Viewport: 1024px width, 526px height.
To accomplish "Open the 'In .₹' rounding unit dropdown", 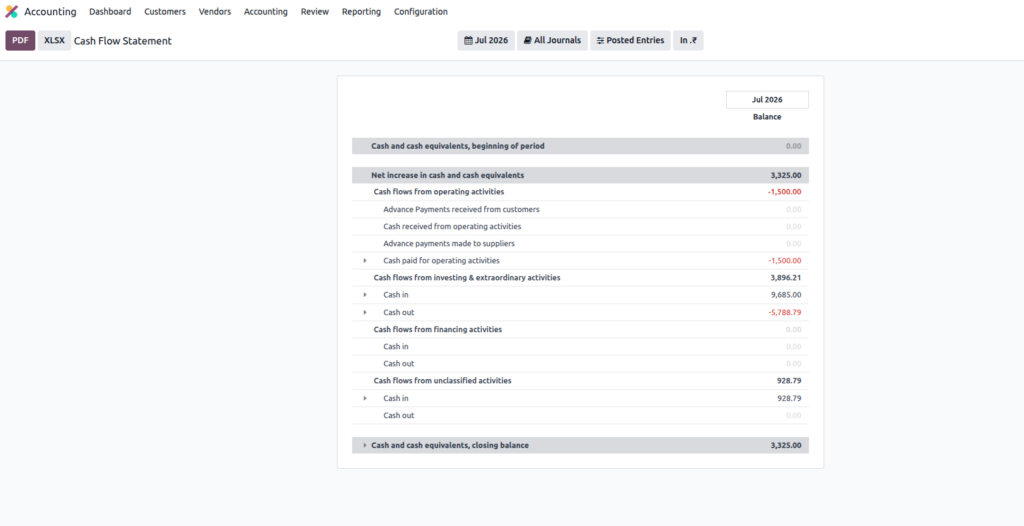I will [x=688, y=41].
